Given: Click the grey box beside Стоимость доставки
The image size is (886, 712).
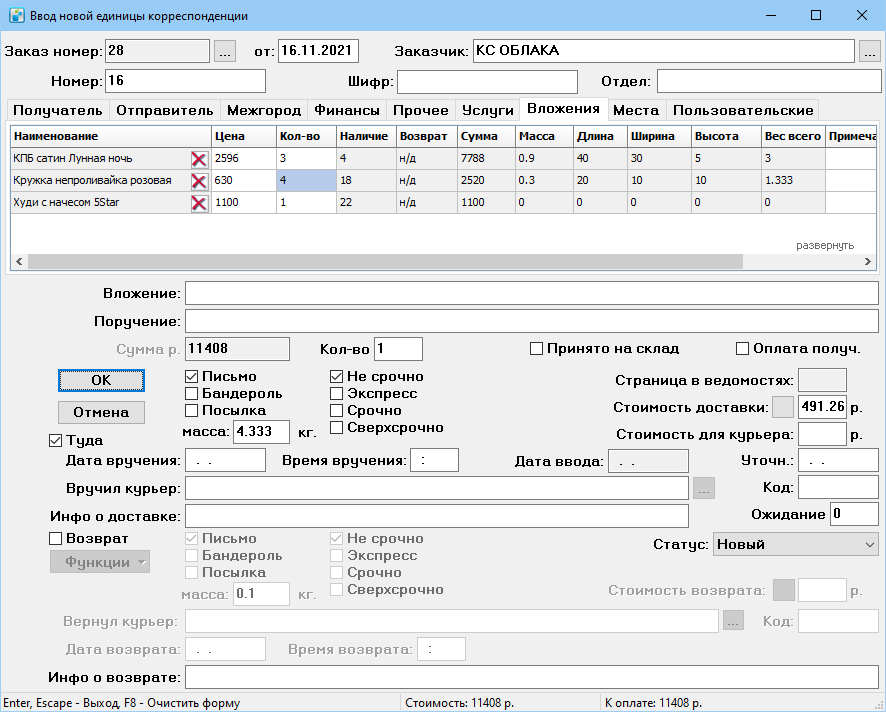Looking at the screenshot, I should pos(783,407).
